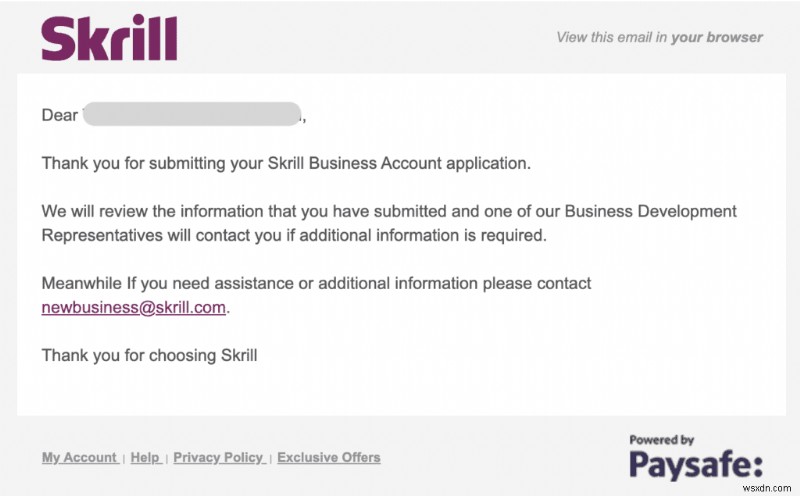Screen dimensions: 800x496
Task: Open 'View this email in your browser'
Action: (x=659, y=38)
